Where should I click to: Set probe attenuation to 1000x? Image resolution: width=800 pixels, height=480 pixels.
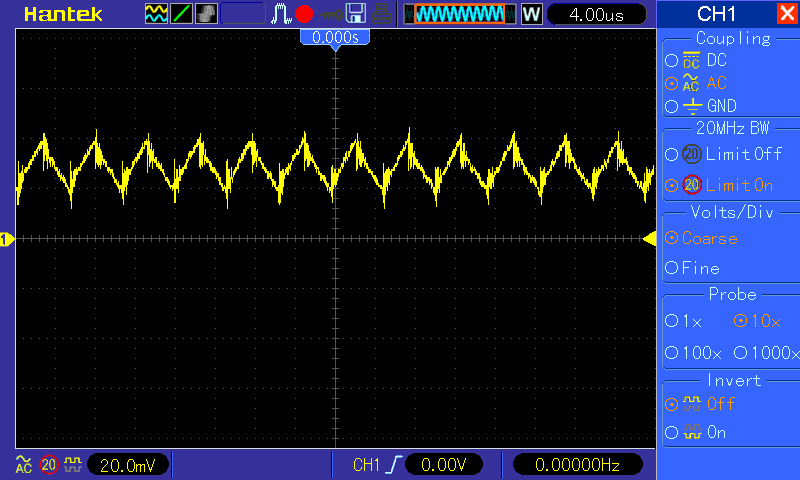click(x=766, y=352)
